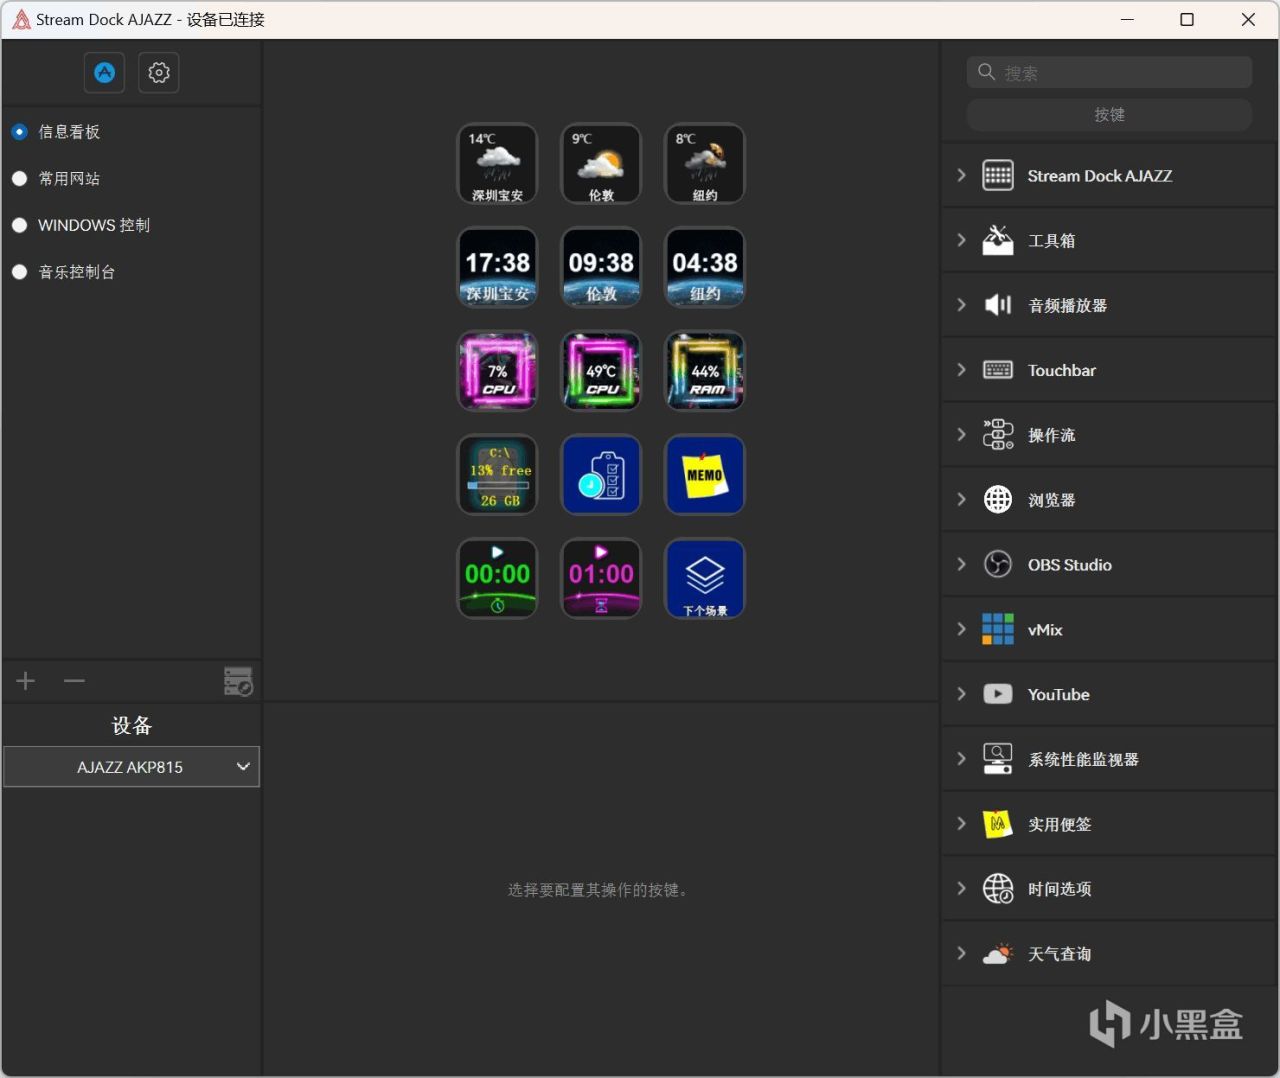
Task: Expand the 音频播放器 category chevron
Action: tap(961, 305)
